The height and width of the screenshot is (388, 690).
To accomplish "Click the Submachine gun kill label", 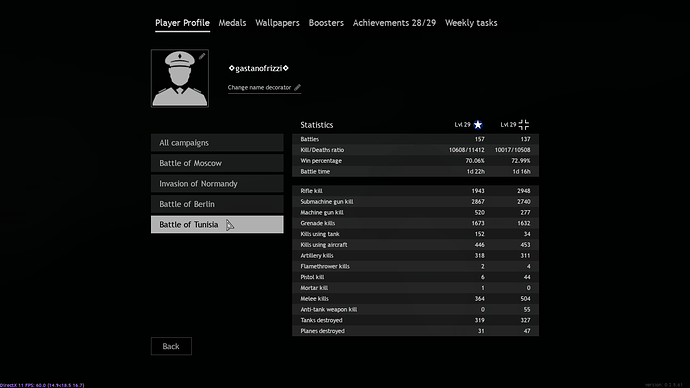I will (327, 201).
